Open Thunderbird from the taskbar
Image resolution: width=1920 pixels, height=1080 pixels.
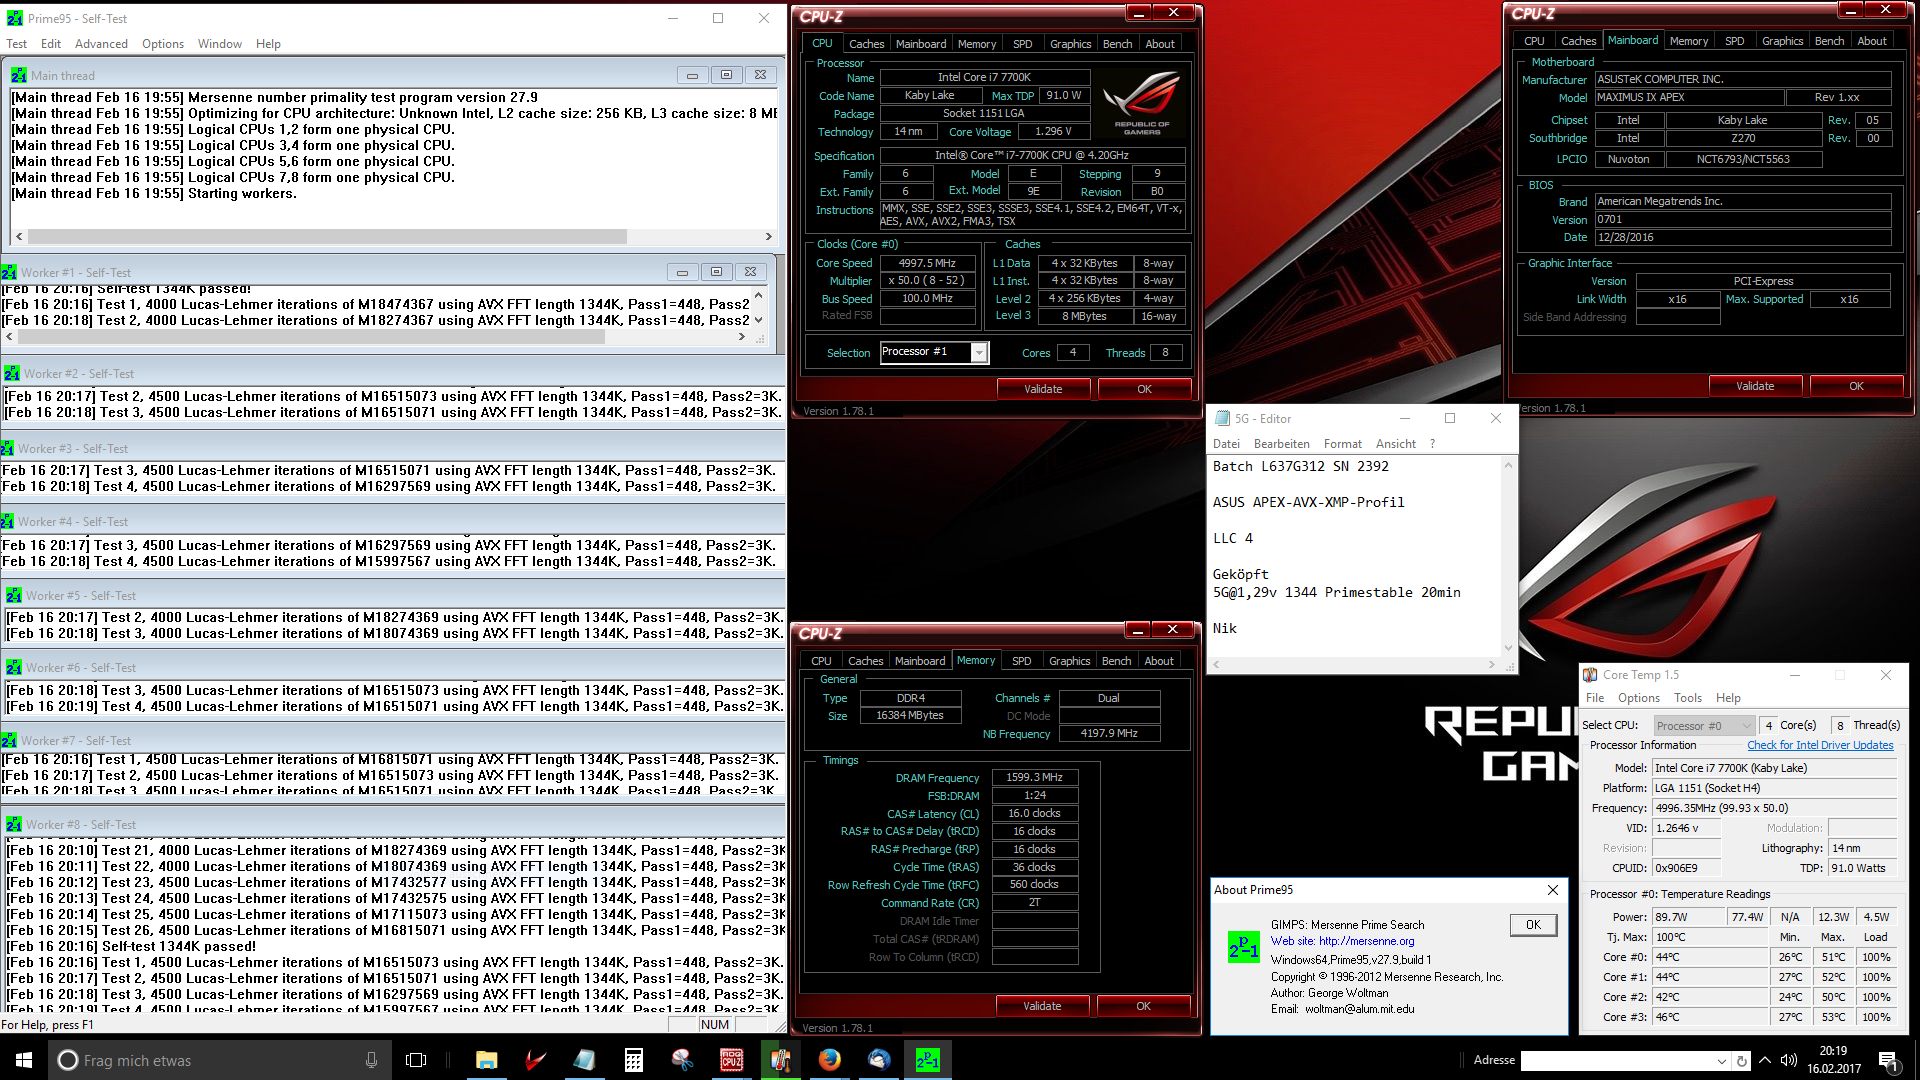pos(878,1060)
